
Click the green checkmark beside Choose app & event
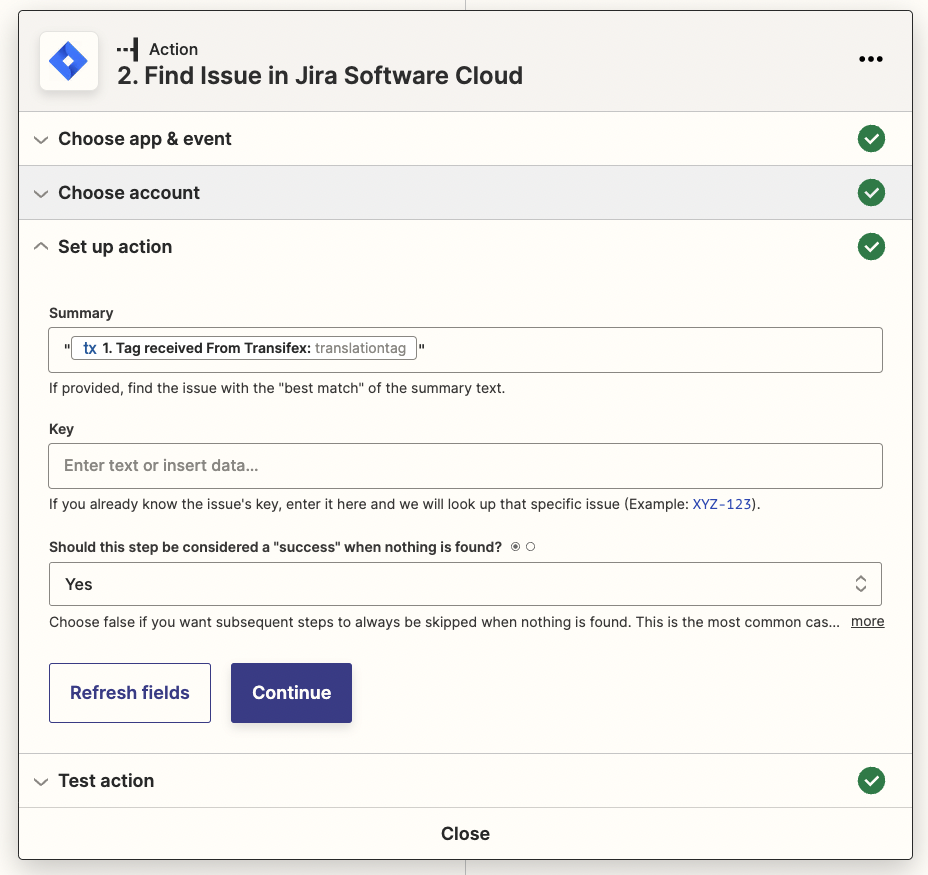[871, 139]
